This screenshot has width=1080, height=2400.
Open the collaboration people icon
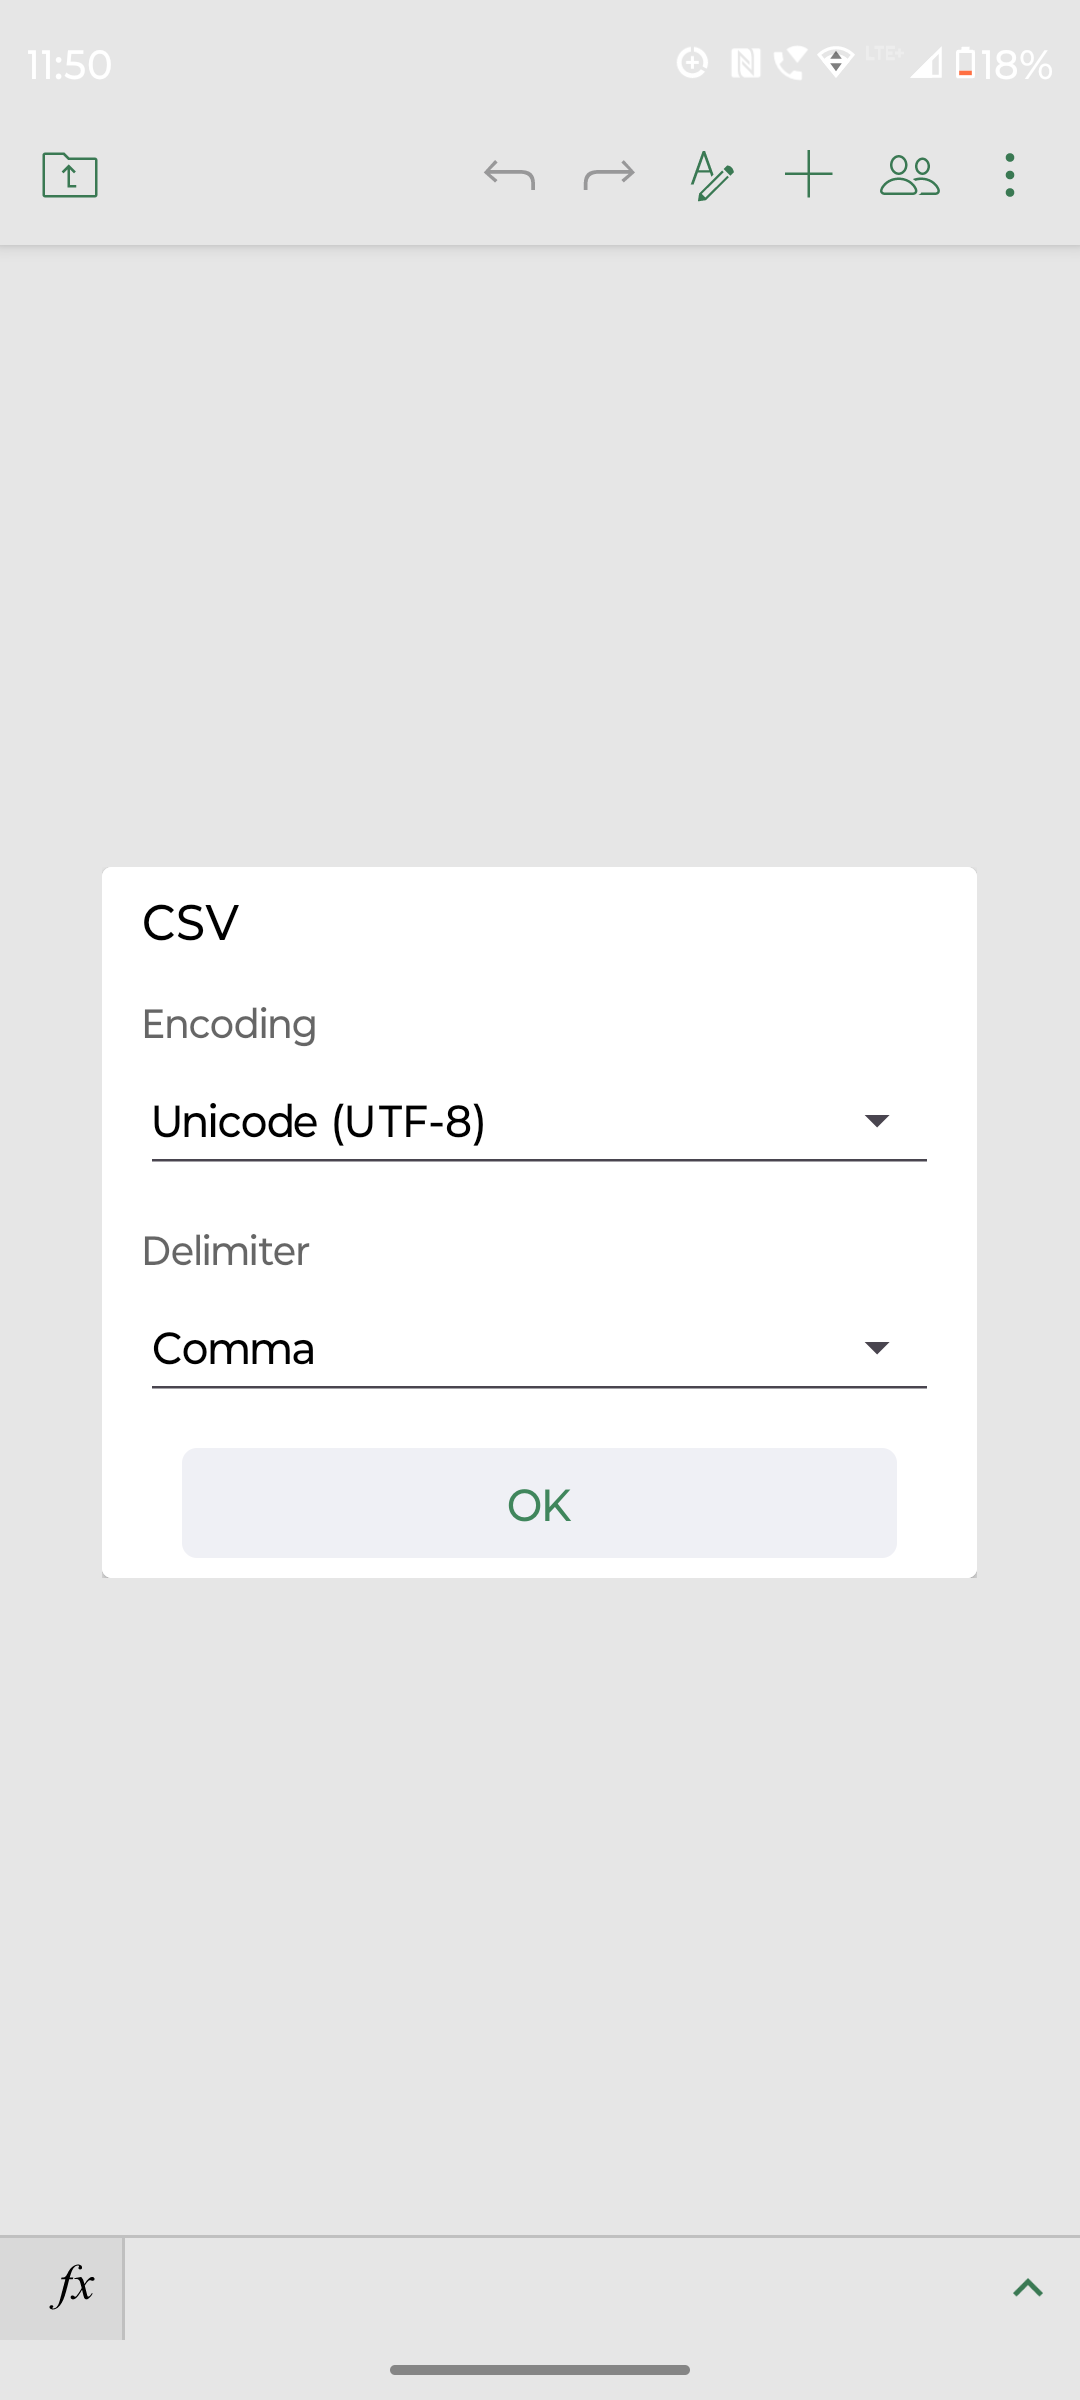(x=910, y=175)
